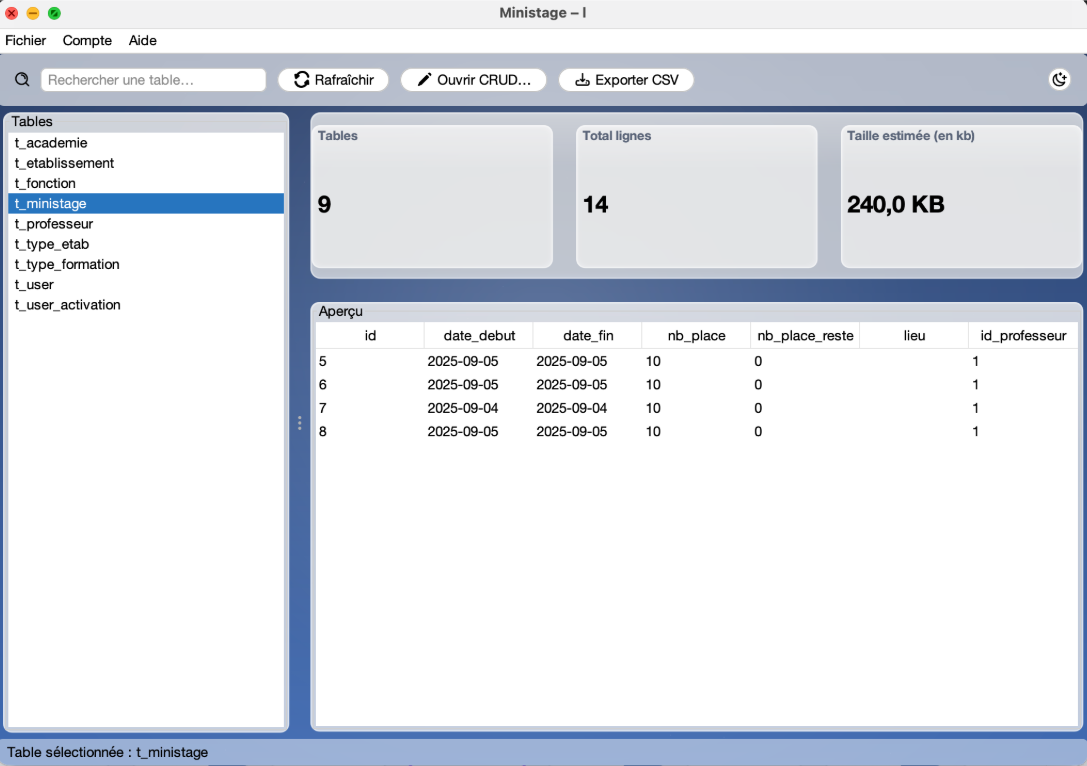Choose the t_user_activation table

point(67,305)
